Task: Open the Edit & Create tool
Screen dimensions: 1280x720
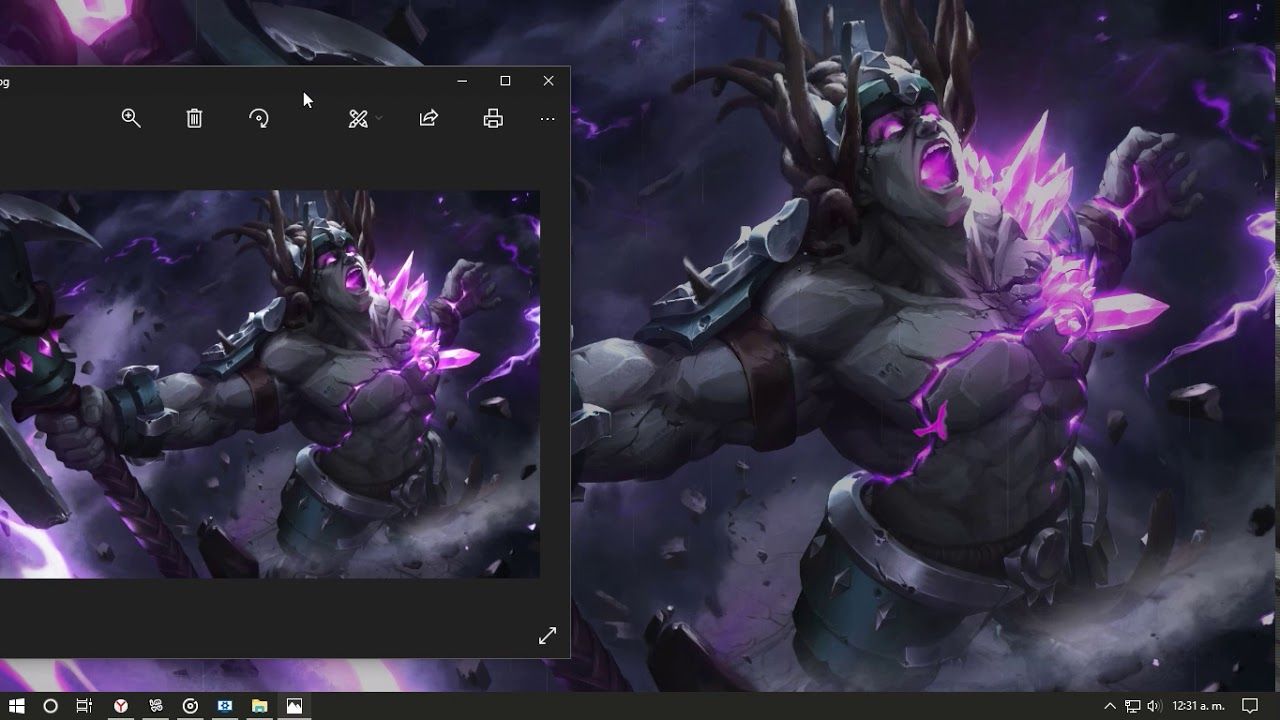Action: (x=358, y=119)
